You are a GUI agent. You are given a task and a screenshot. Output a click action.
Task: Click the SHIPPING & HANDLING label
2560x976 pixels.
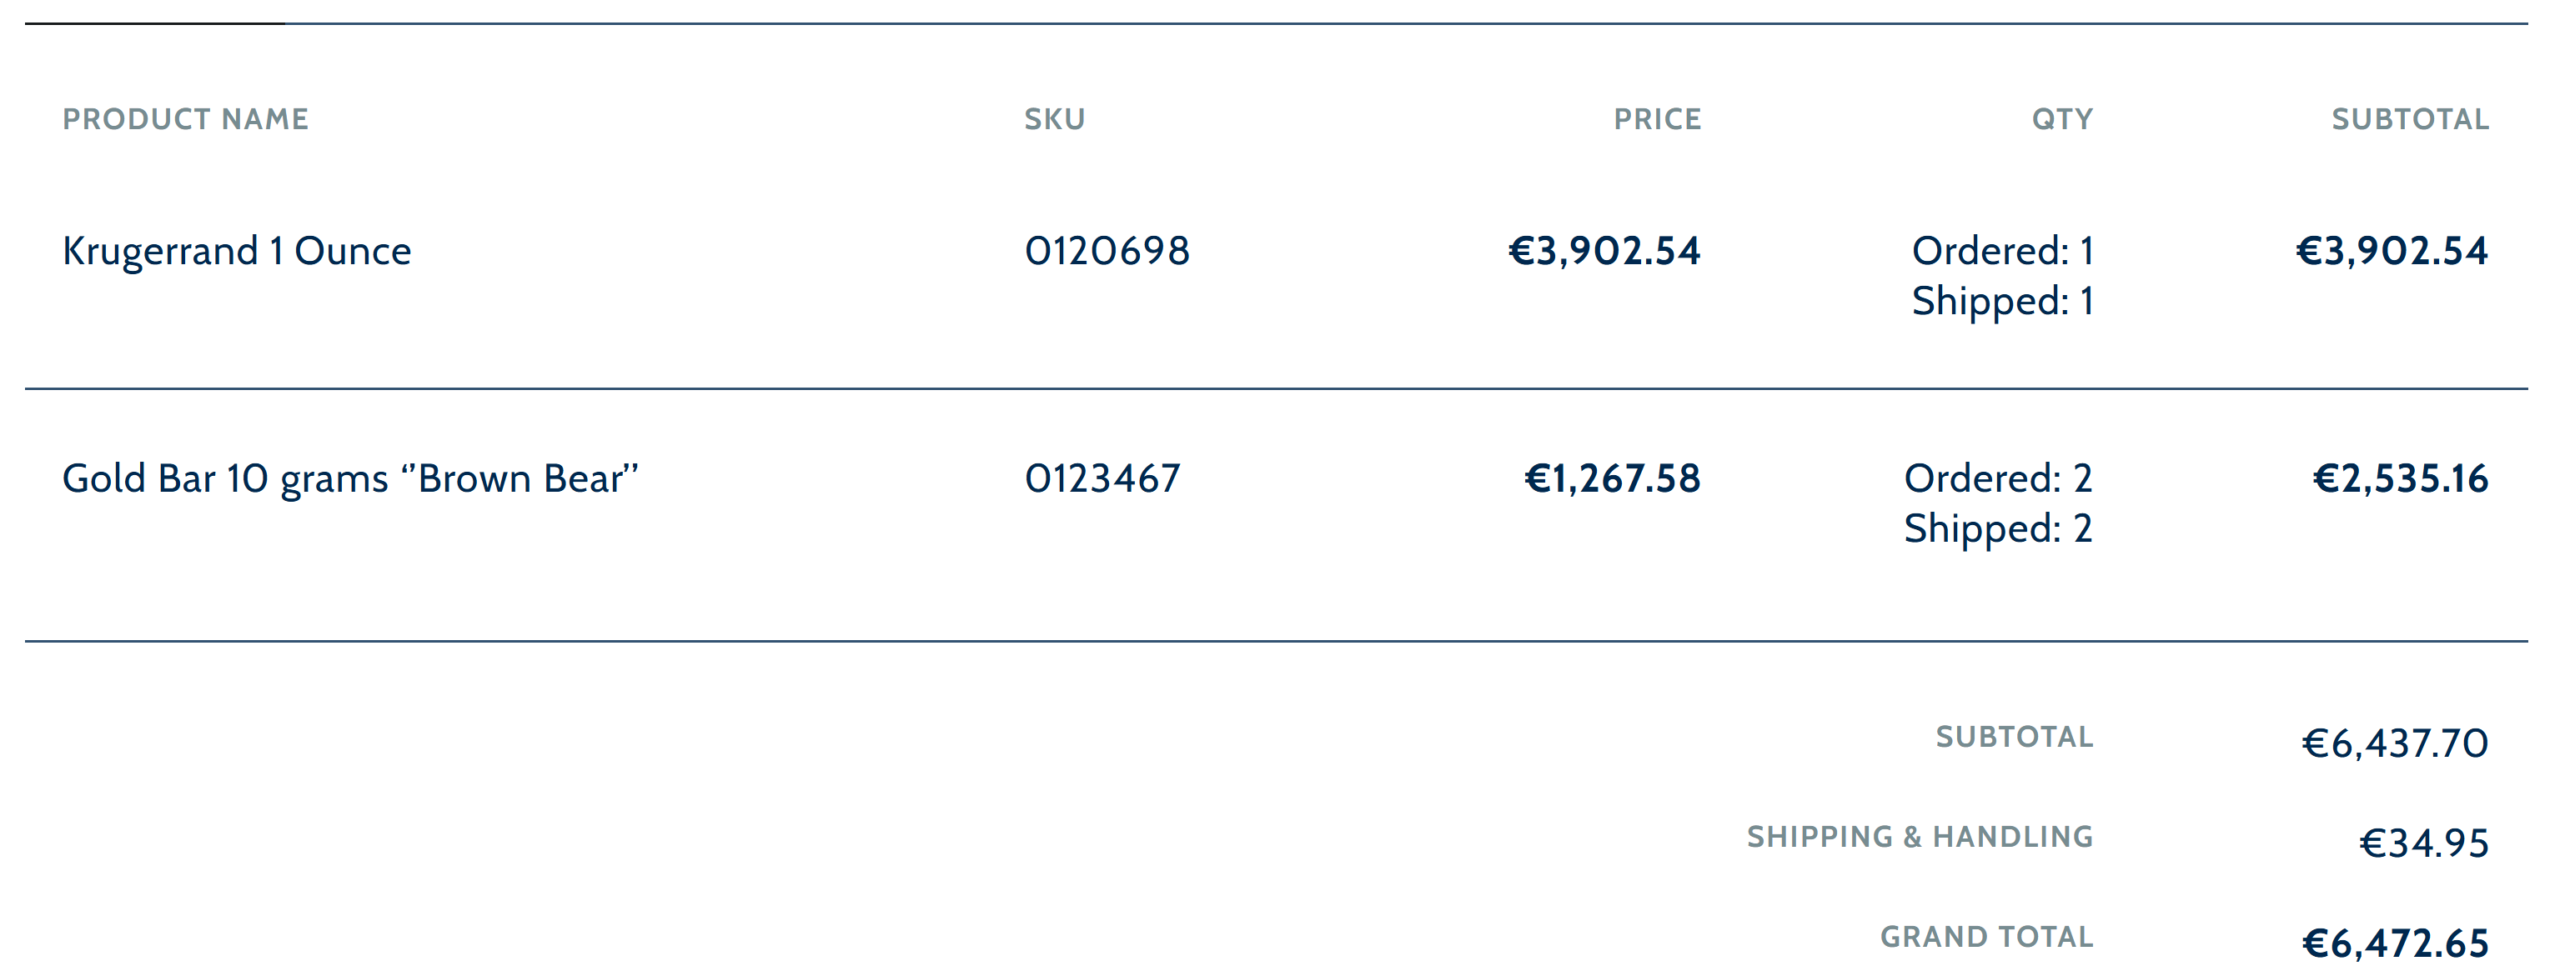[1920, 837]
